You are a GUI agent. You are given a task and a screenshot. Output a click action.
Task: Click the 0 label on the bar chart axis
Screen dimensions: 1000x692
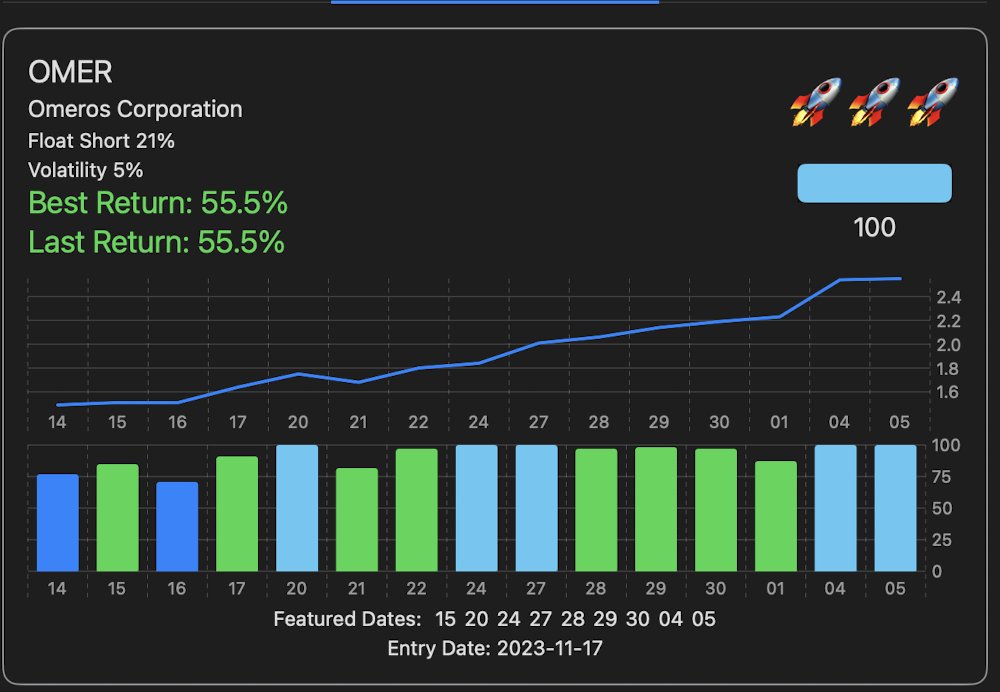[x=936, y=571]
